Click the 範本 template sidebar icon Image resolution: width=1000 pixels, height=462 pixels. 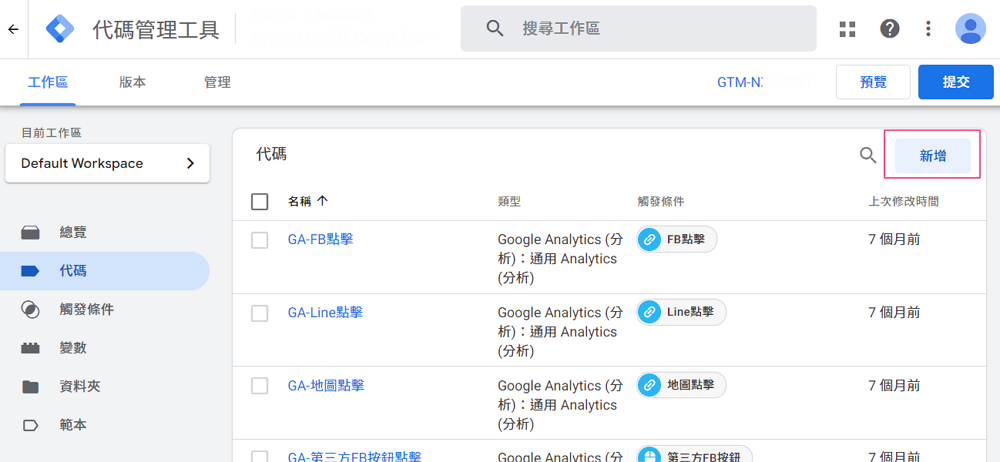pos(31,425)
